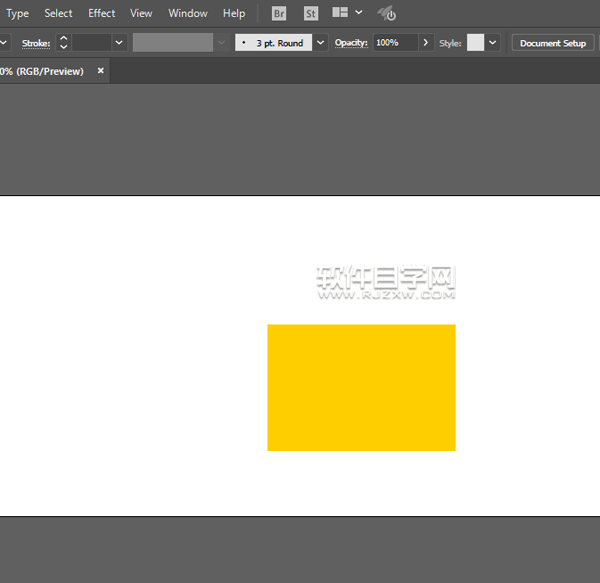This screenshot has height=583, width=600.
Task: Click the Stroke label link
Action: coord(35,43)
